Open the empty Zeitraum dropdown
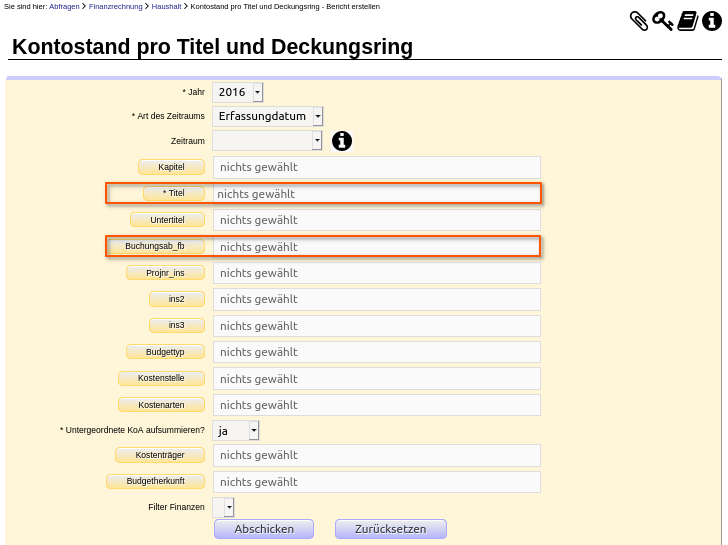Screen dimensions: 728x545 coord(267,140)
